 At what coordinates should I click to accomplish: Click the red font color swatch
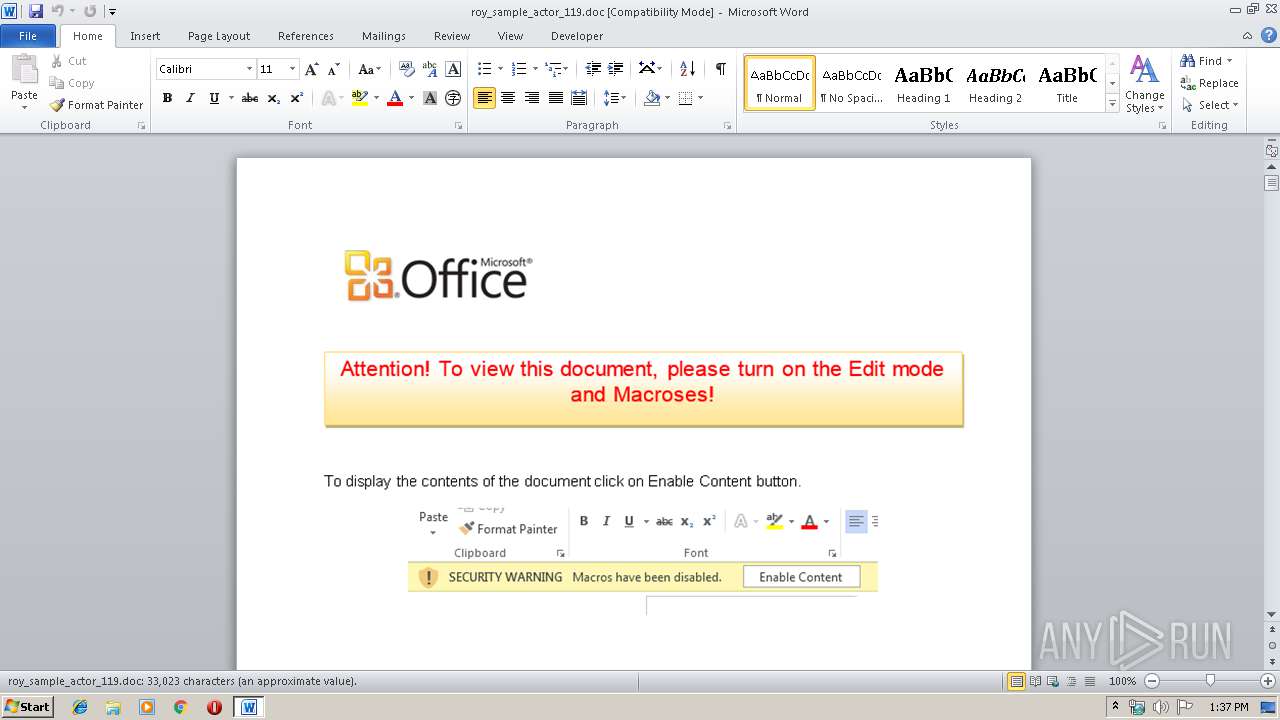point(395,98)
